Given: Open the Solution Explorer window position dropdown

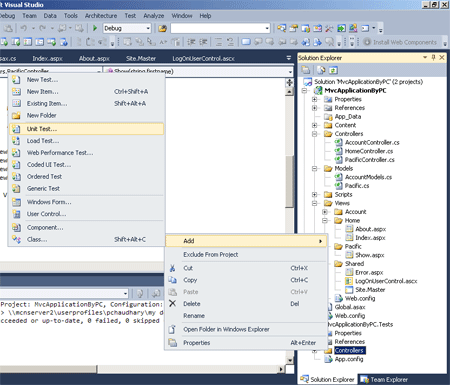Looking at the screenshot, I should click(425, 58).
